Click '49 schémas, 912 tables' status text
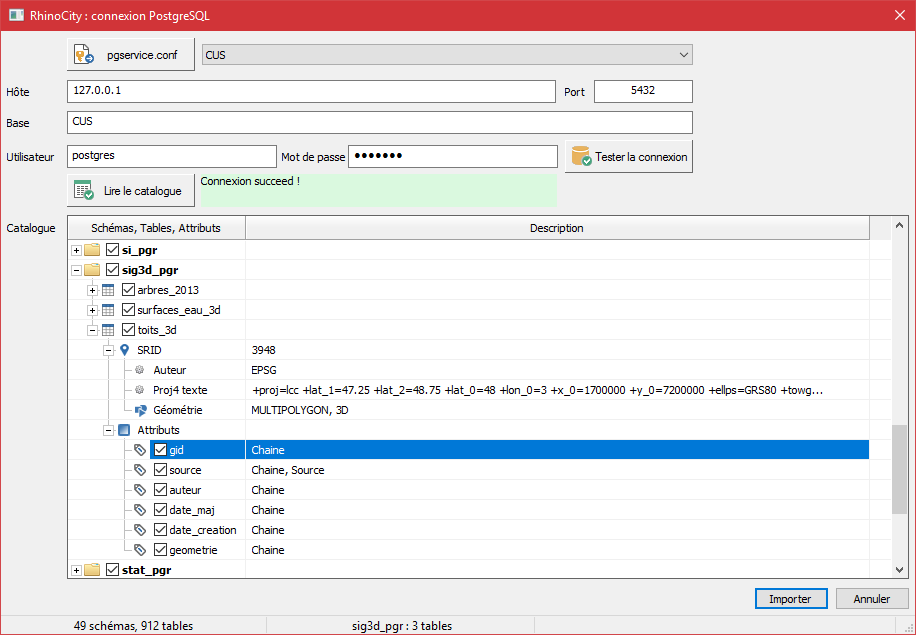Screen dimensions: 916x635 [x=133, y=626]
